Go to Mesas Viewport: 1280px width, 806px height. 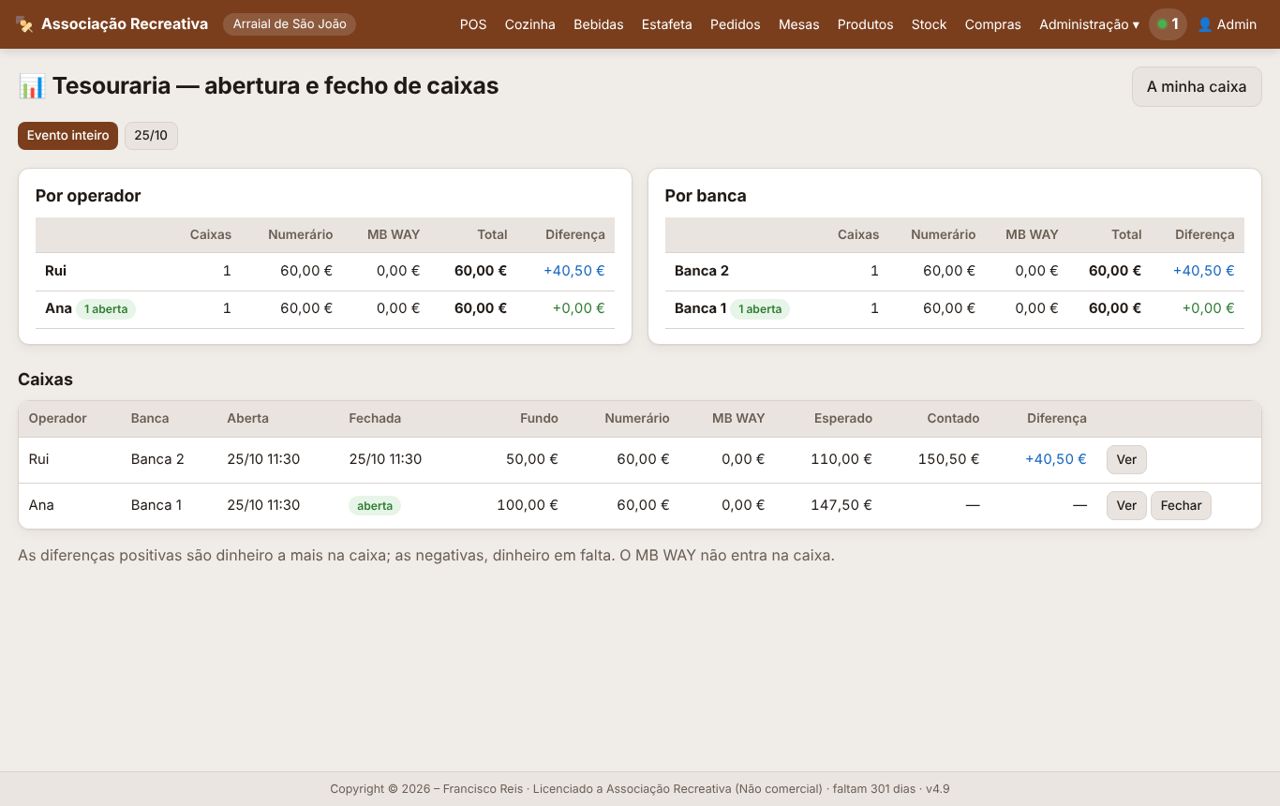798,24
